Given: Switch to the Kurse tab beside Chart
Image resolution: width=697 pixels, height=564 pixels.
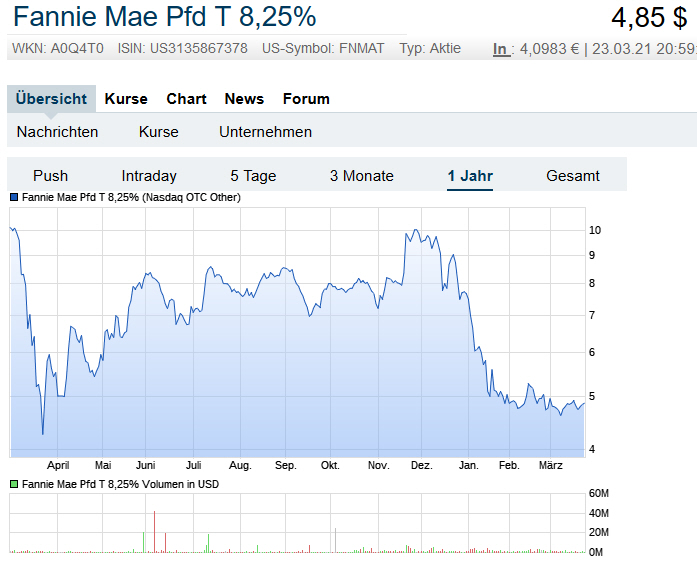Looking at the screenshot, I should (125, 99).
